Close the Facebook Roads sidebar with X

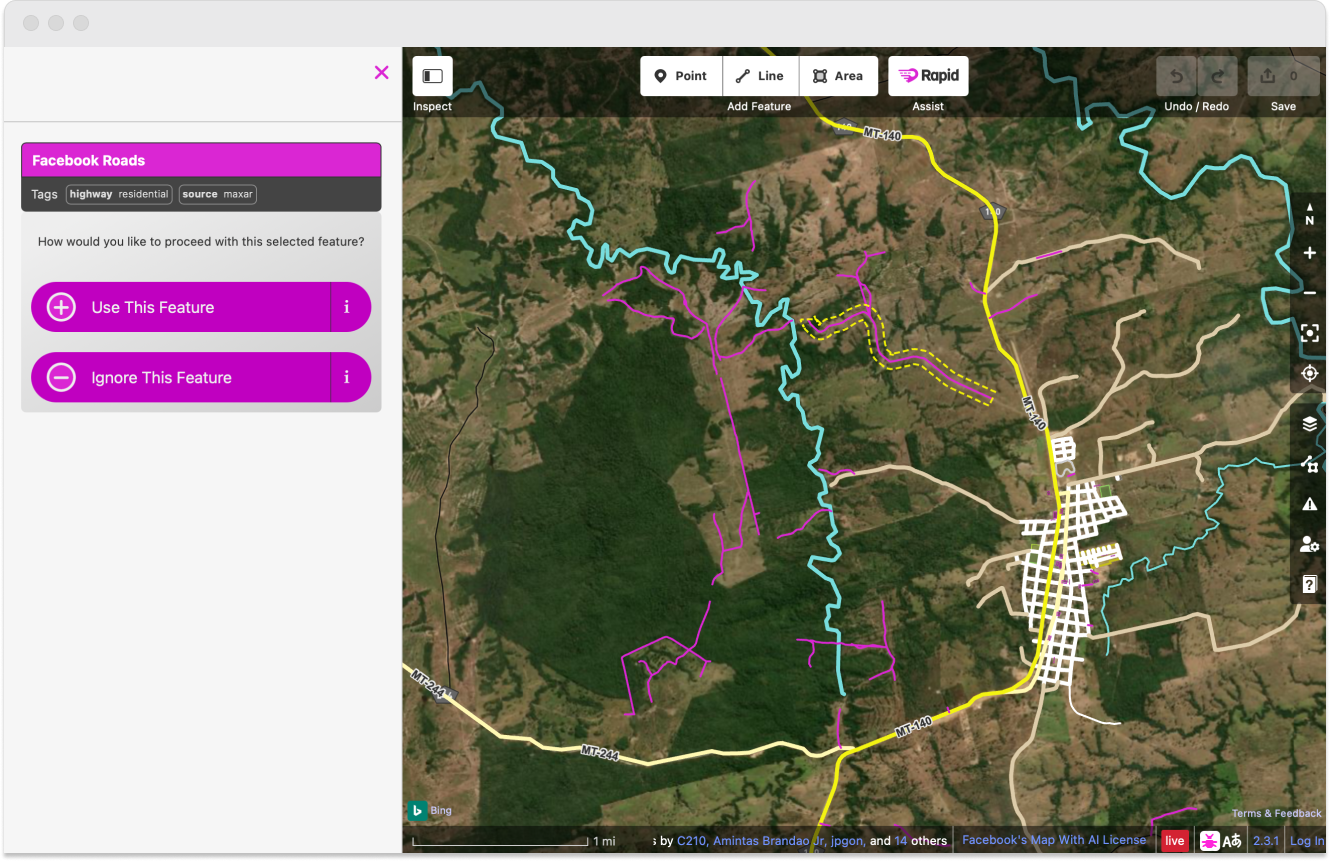(x=381, y=72)
